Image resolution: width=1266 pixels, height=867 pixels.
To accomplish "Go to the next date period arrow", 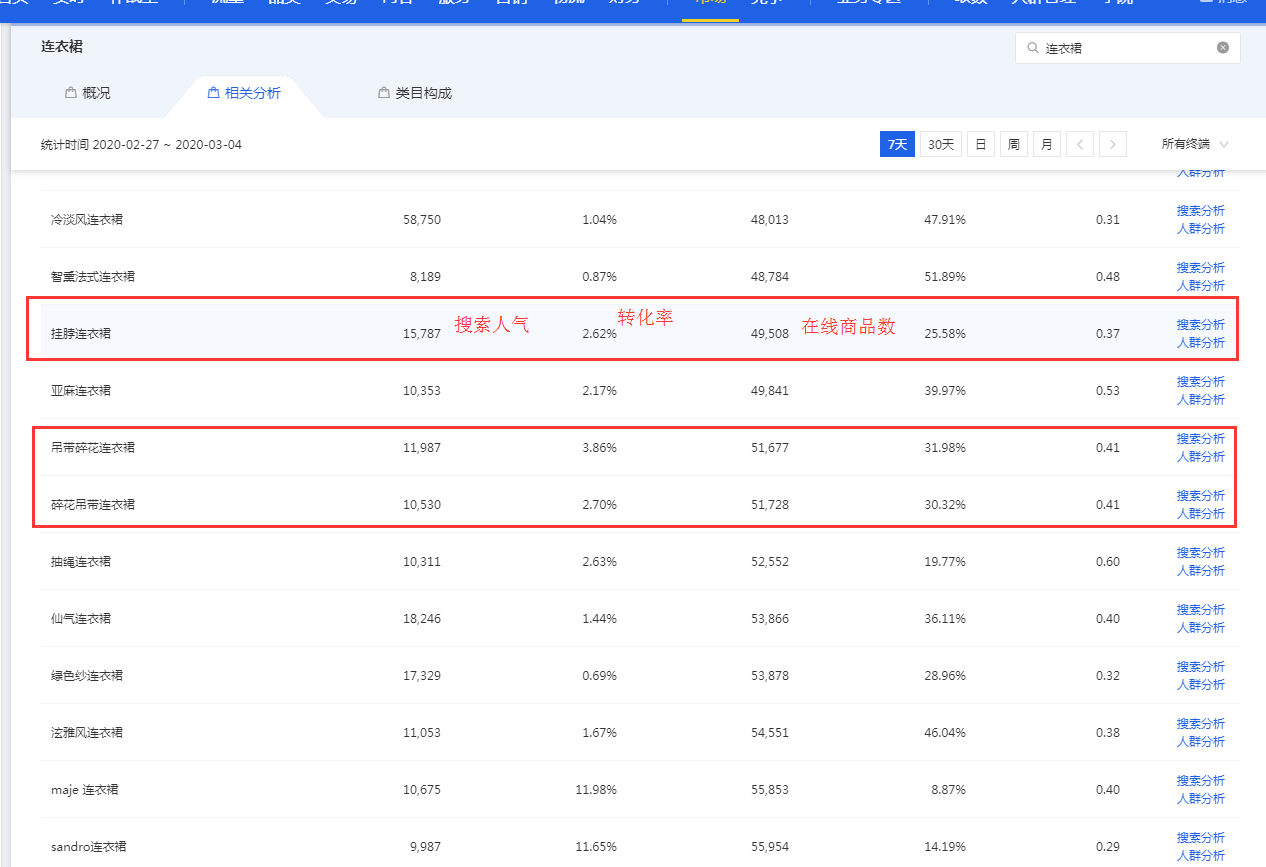I will 1112,145.
